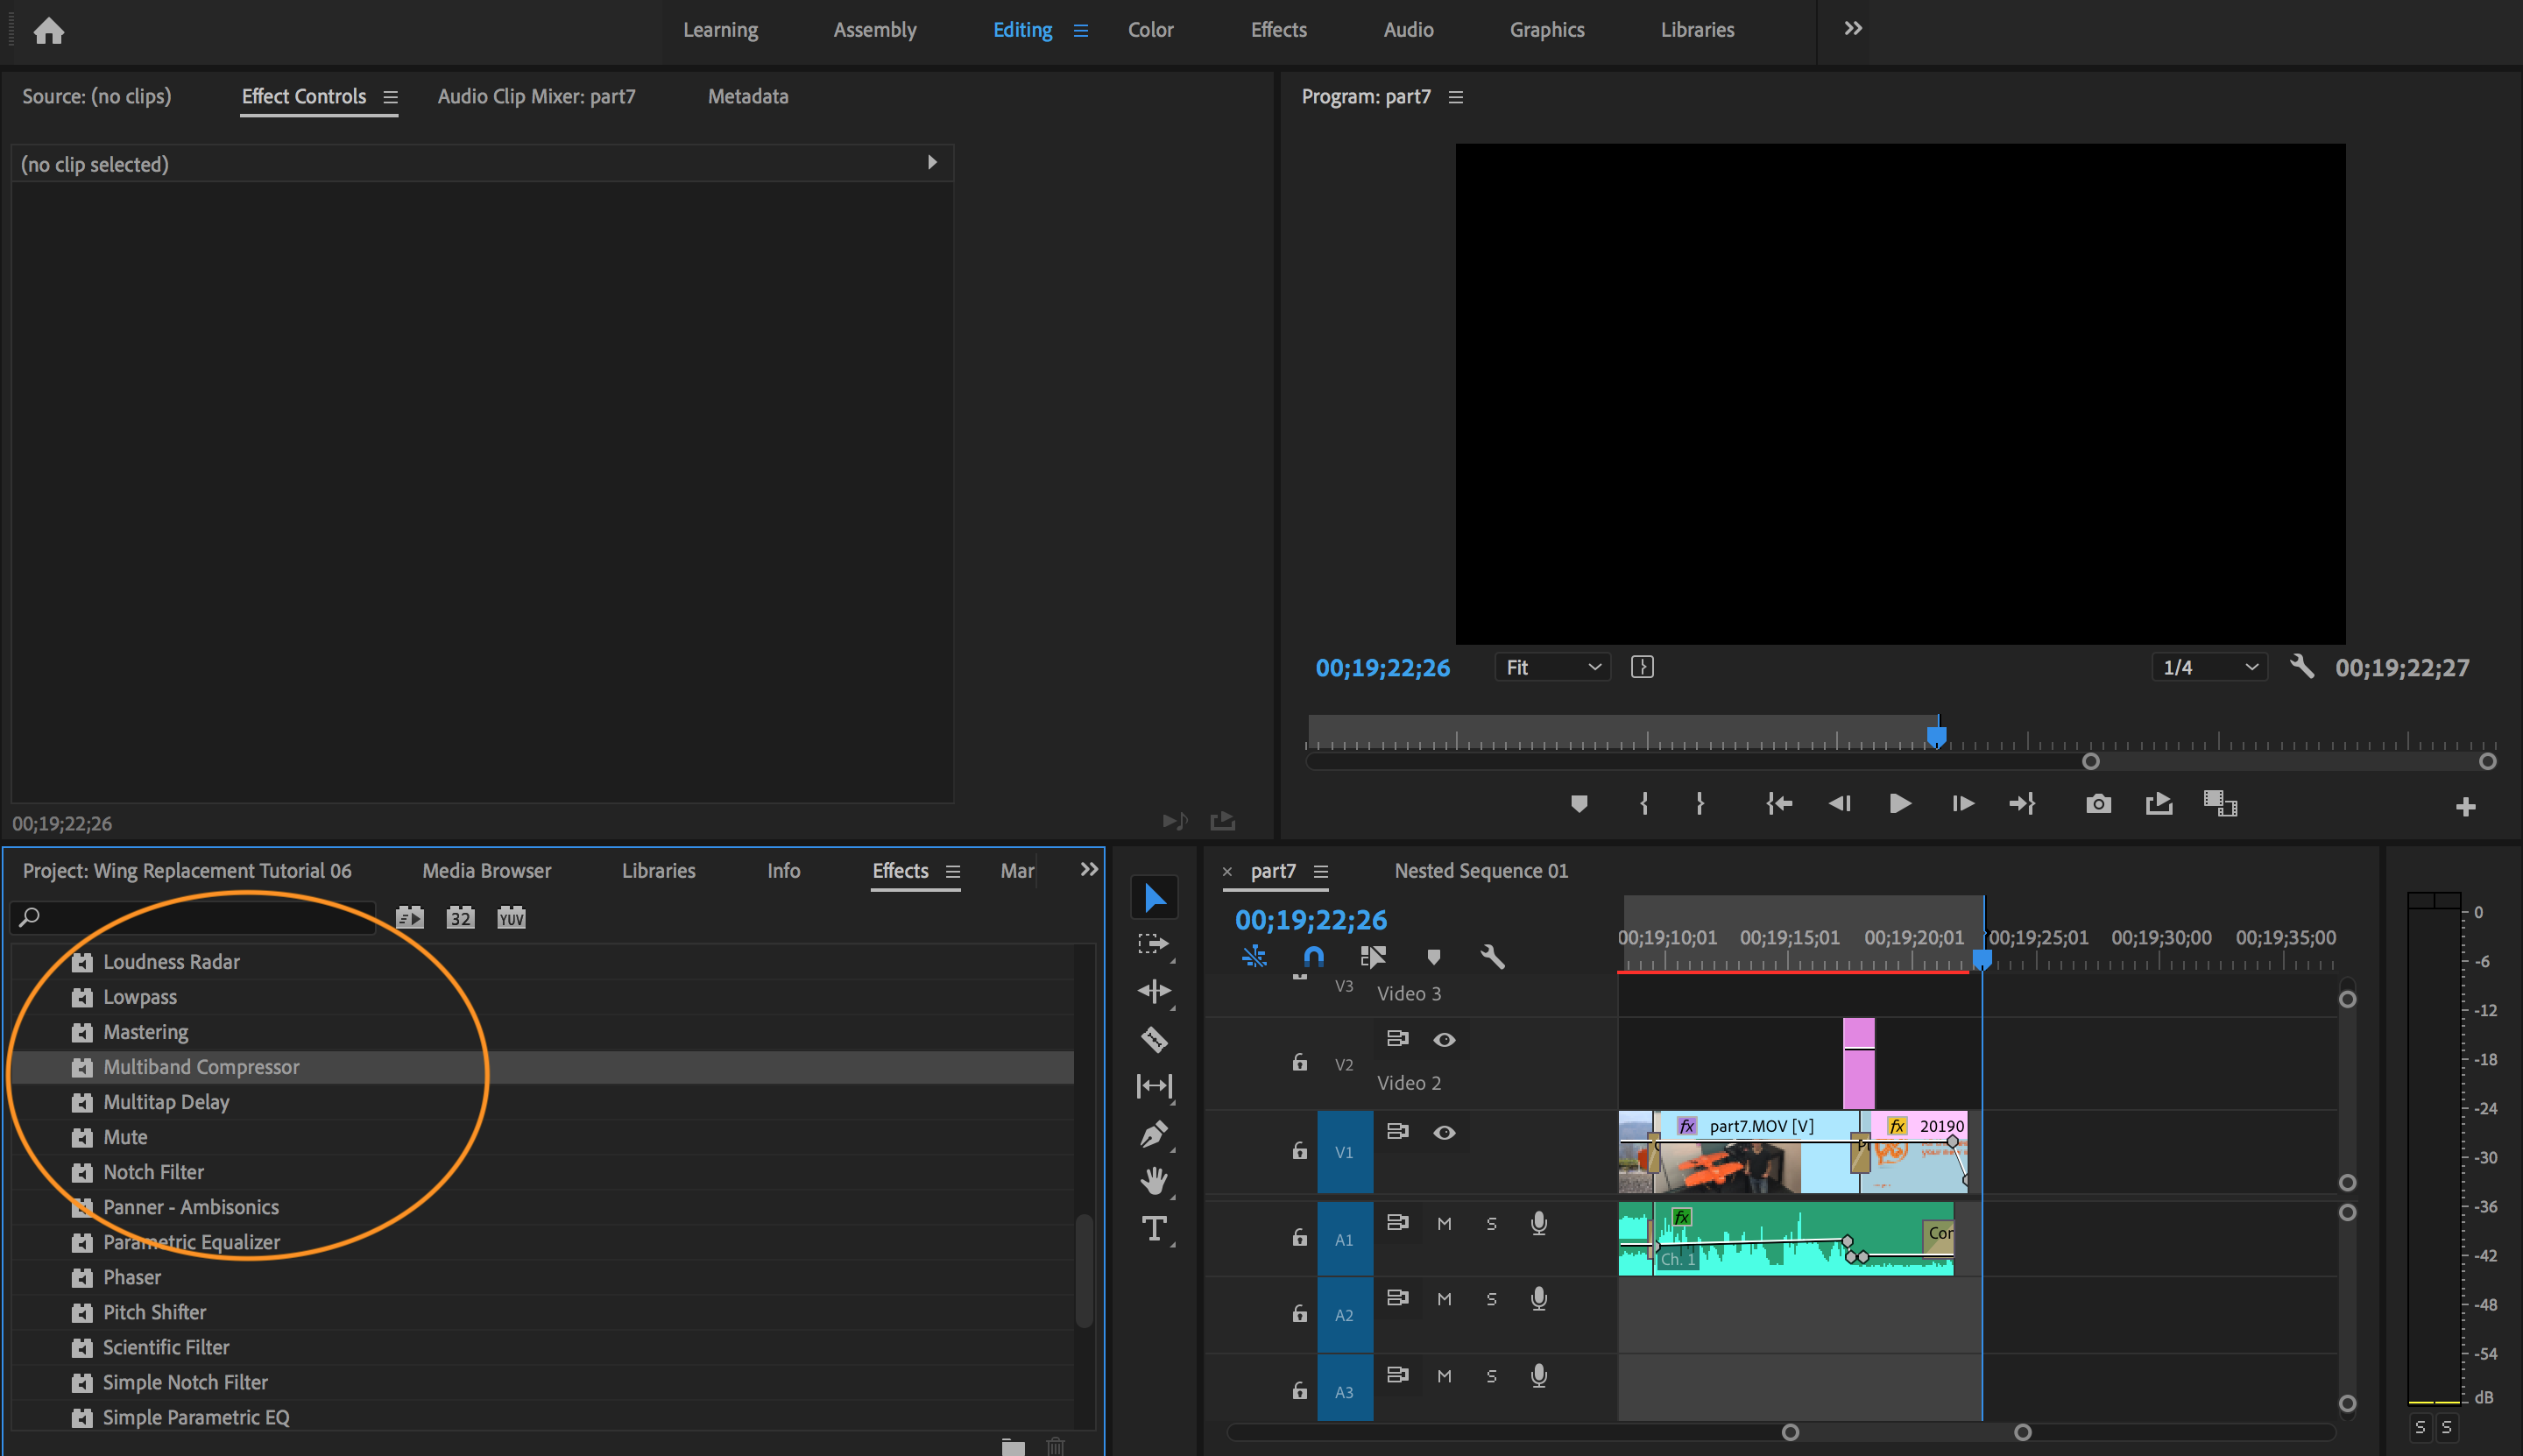Select the Razor tool

[x=1154, y=1040]
